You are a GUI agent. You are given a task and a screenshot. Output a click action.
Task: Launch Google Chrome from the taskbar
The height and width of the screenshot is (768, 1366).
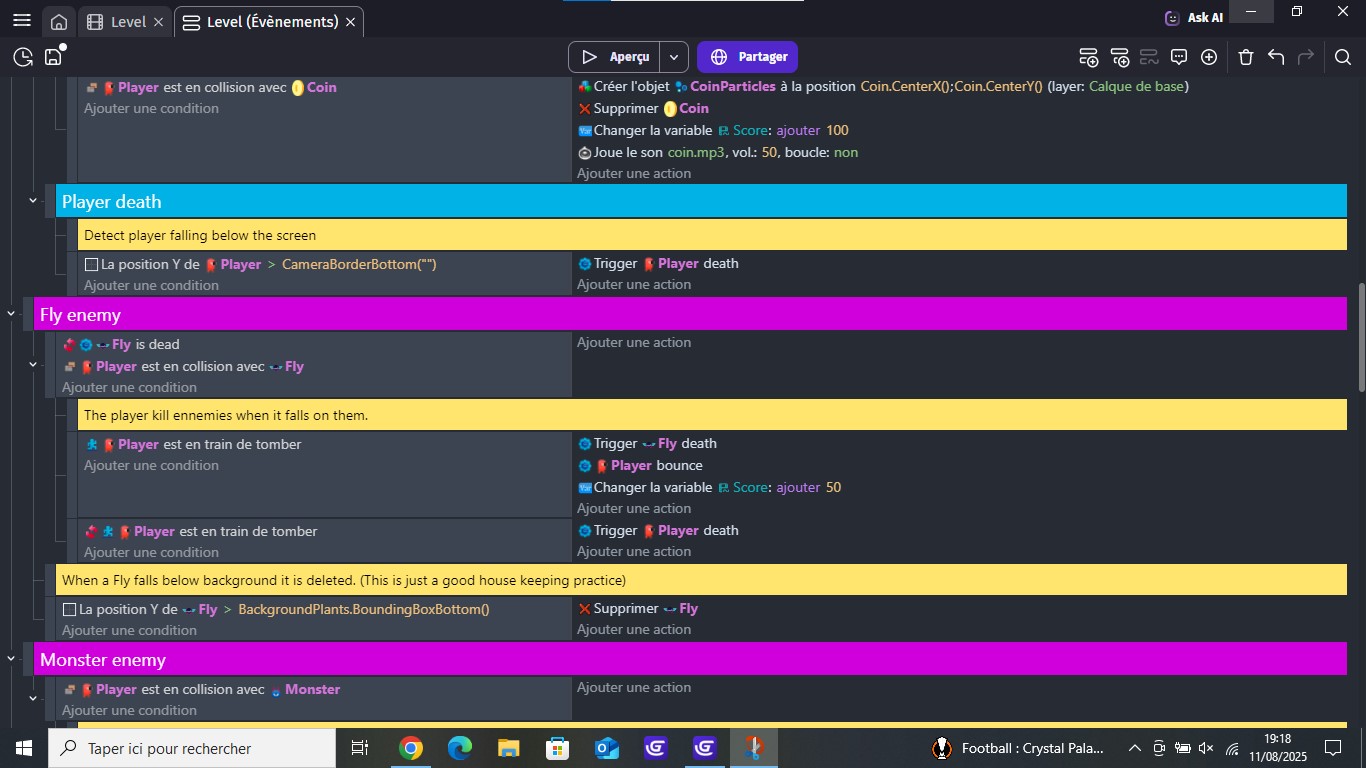click(410, 748)
